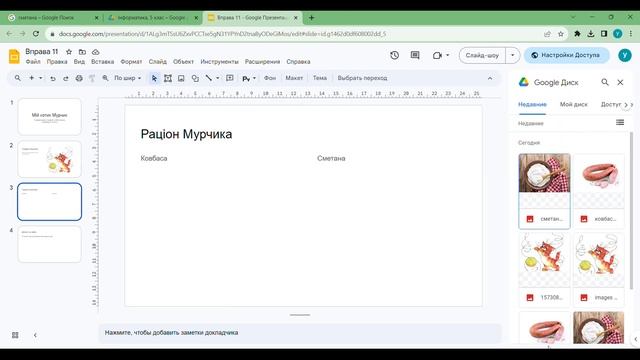The image size is (640, 360).
Task: Add a new slide with plus button
Action: coord(31,78)
